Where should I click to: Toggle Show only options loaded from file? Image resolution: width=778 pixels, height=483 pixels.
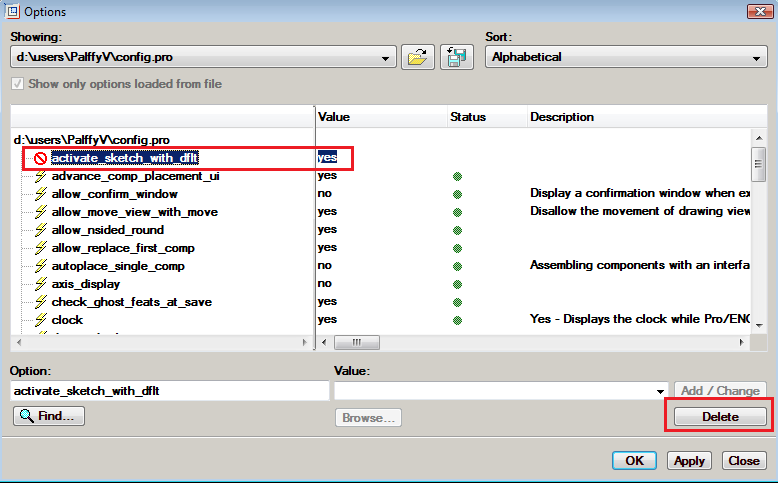(x=17, y=83)
